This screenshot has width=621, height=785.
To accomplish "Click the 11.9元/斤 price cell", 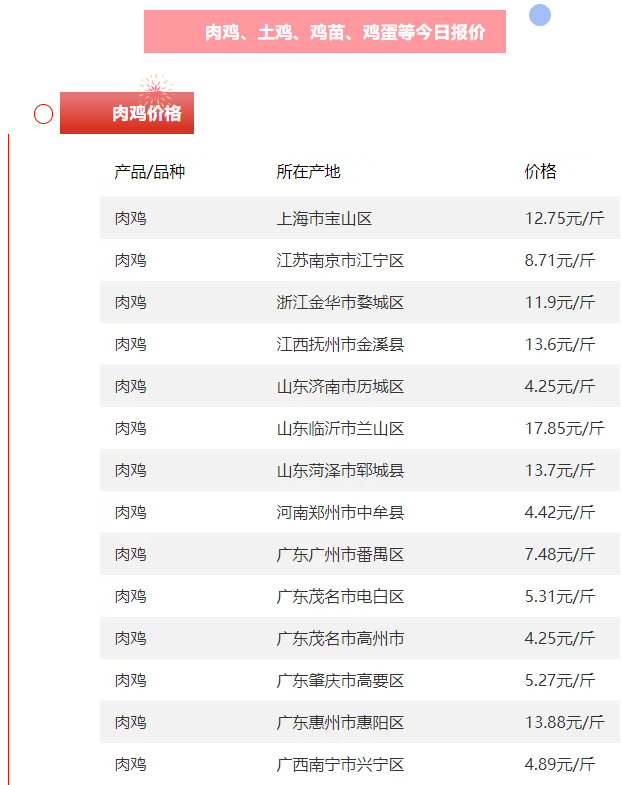I will coord(560,302).
